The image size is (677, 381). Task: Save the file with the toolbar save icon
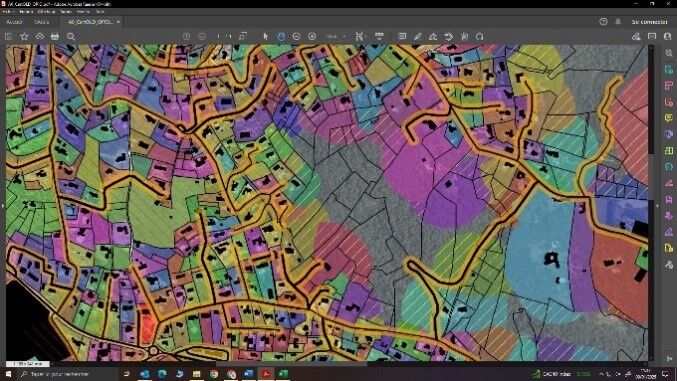(x=8, y=37)
